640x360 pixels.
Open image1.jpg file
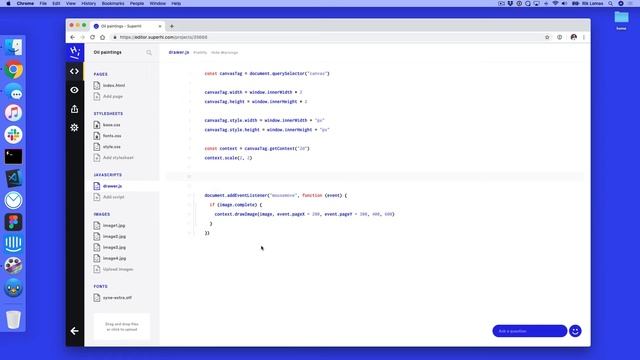(x=114, y=225)
